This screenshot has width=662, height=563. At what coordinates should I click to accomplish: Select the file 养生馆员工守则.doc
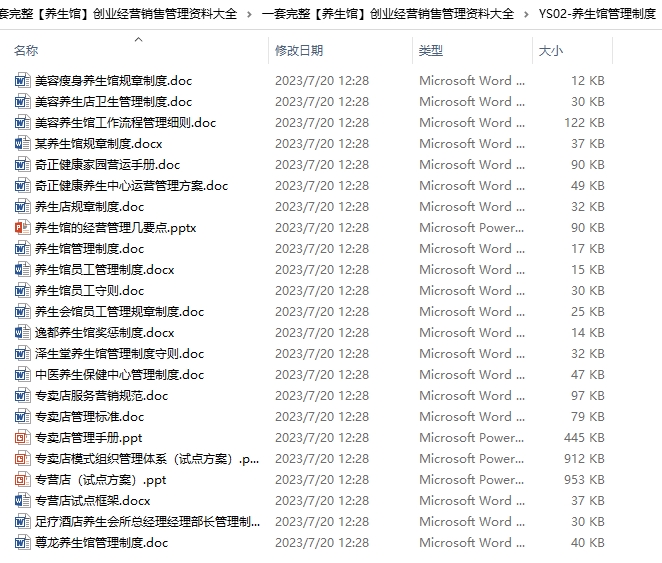pyautogui.click(x=89, y=290)
